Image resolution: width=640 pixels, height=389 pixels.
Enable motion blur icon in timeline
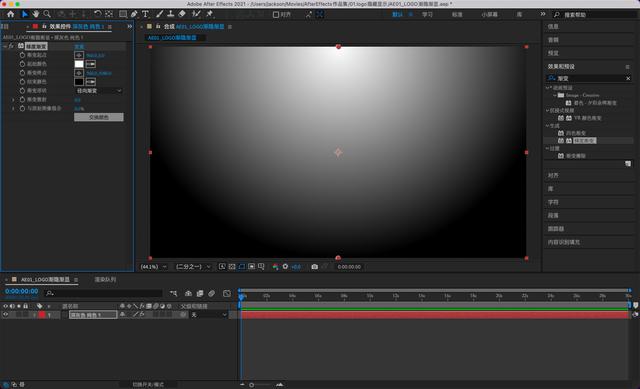tap(211, 293)
